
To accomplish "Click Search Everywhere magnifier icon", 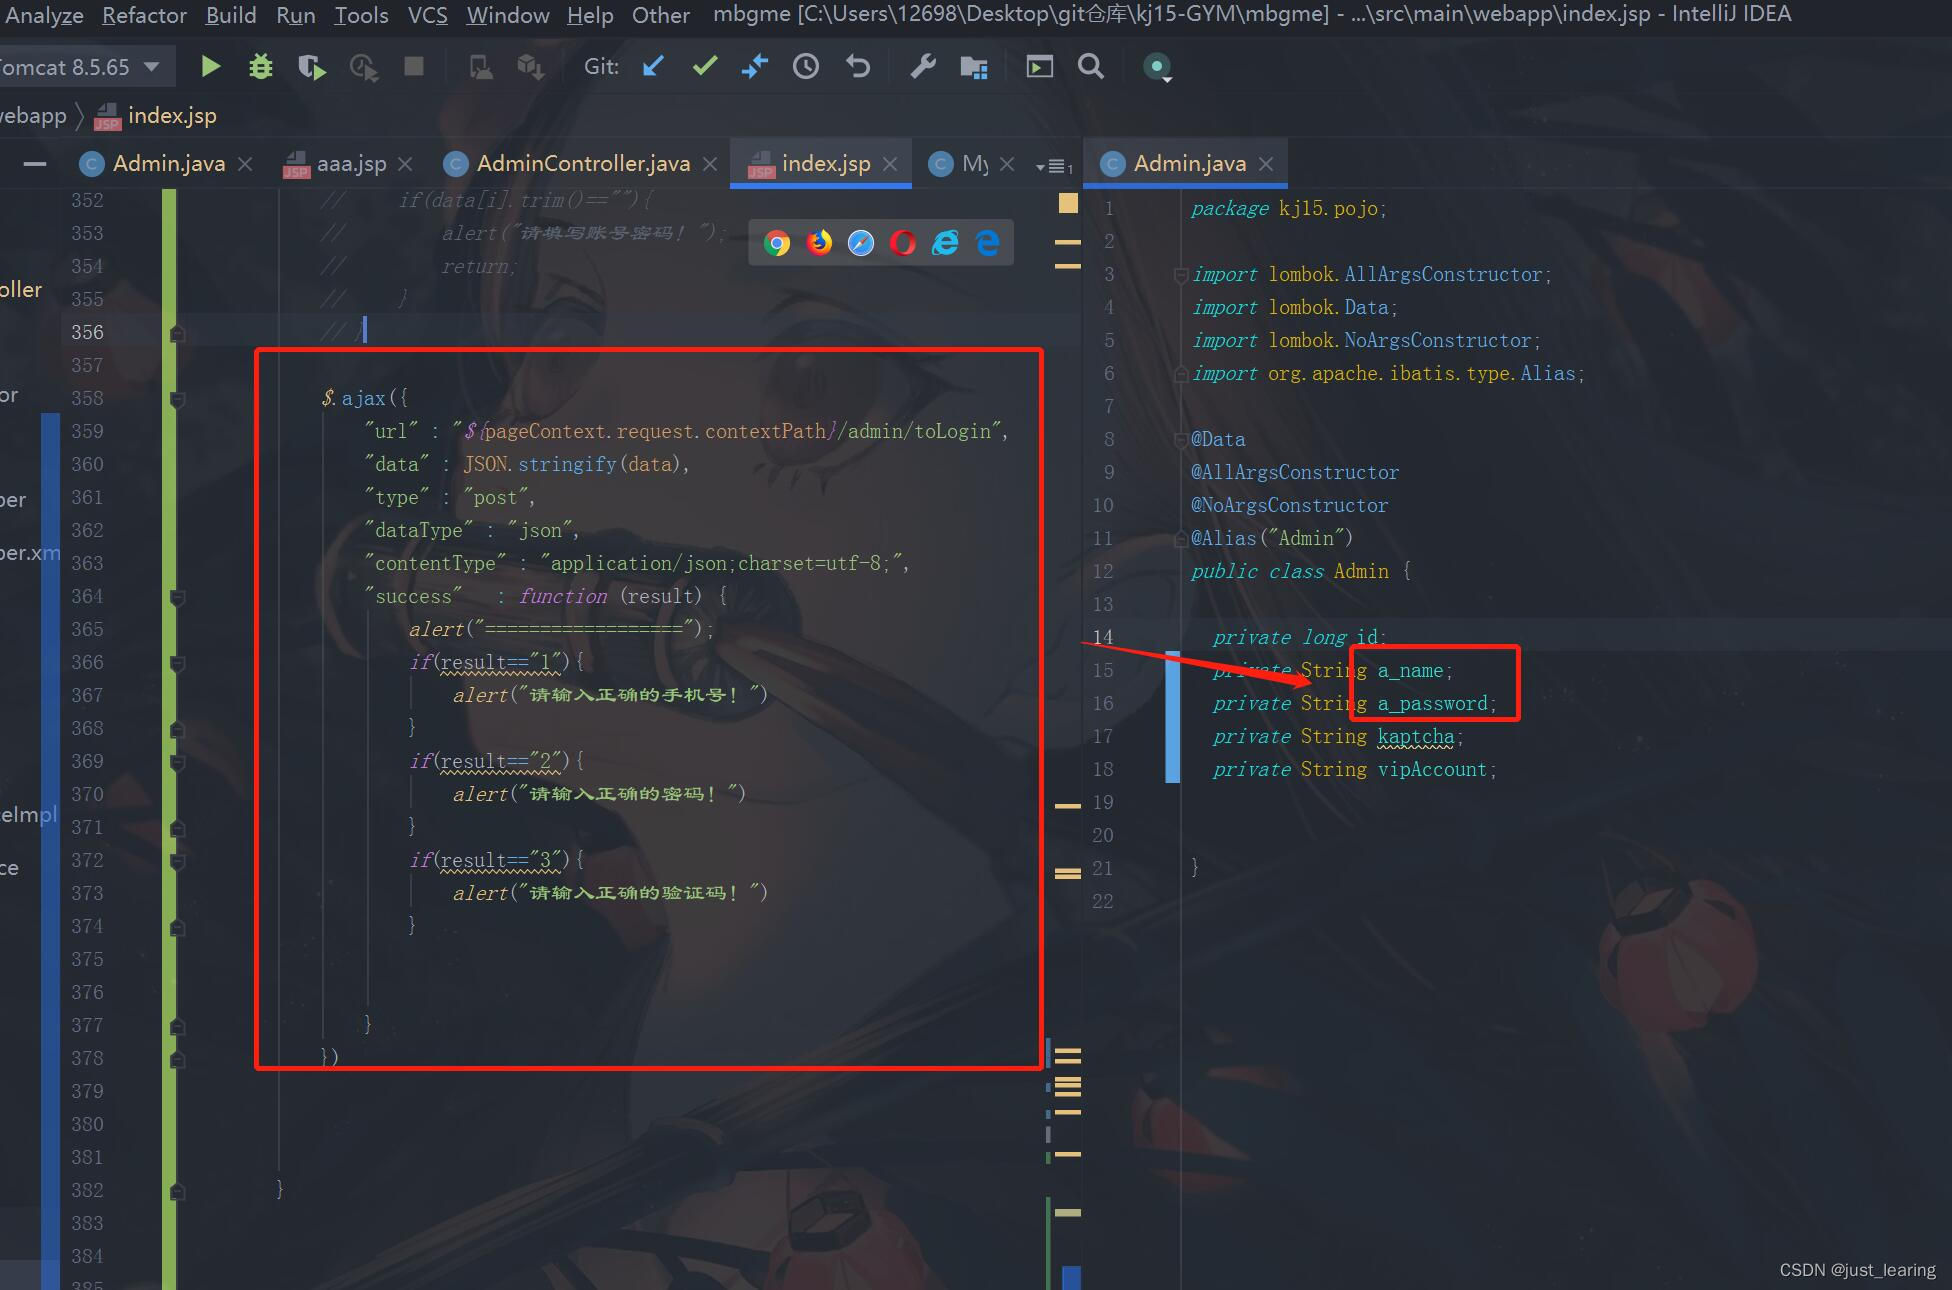I will coord(1091,67).
